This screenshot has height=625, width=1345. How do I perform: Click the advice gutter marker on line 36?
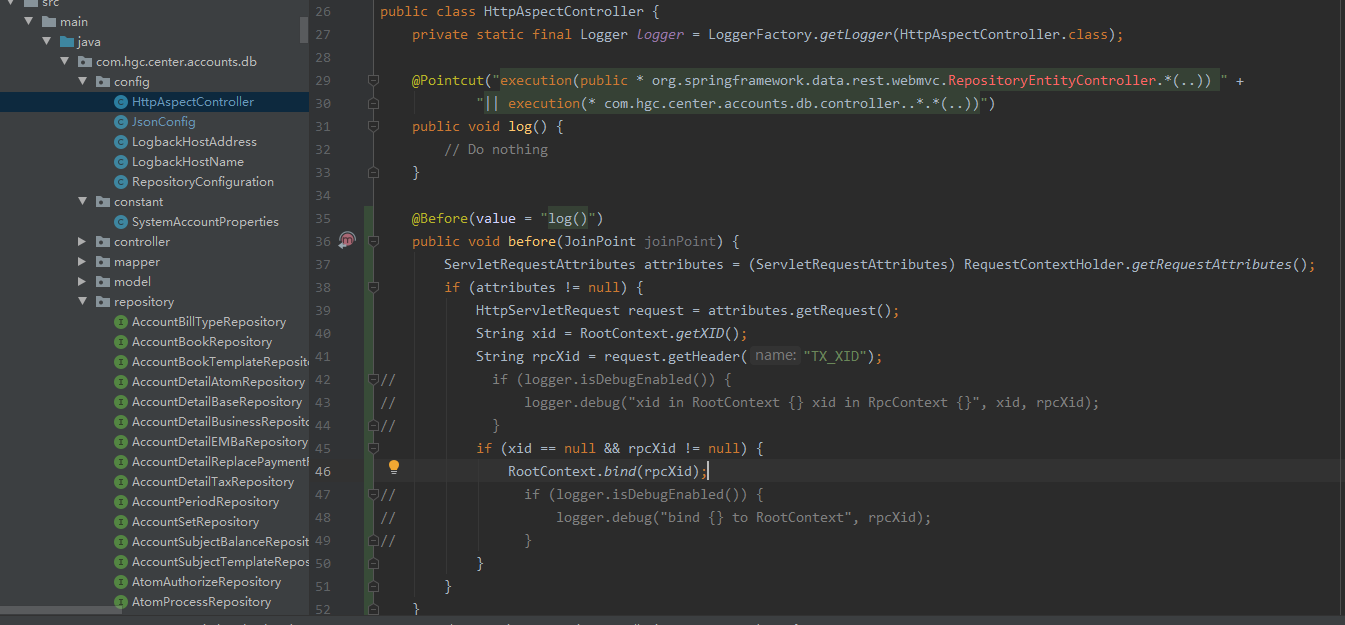[x=347, y=240]
